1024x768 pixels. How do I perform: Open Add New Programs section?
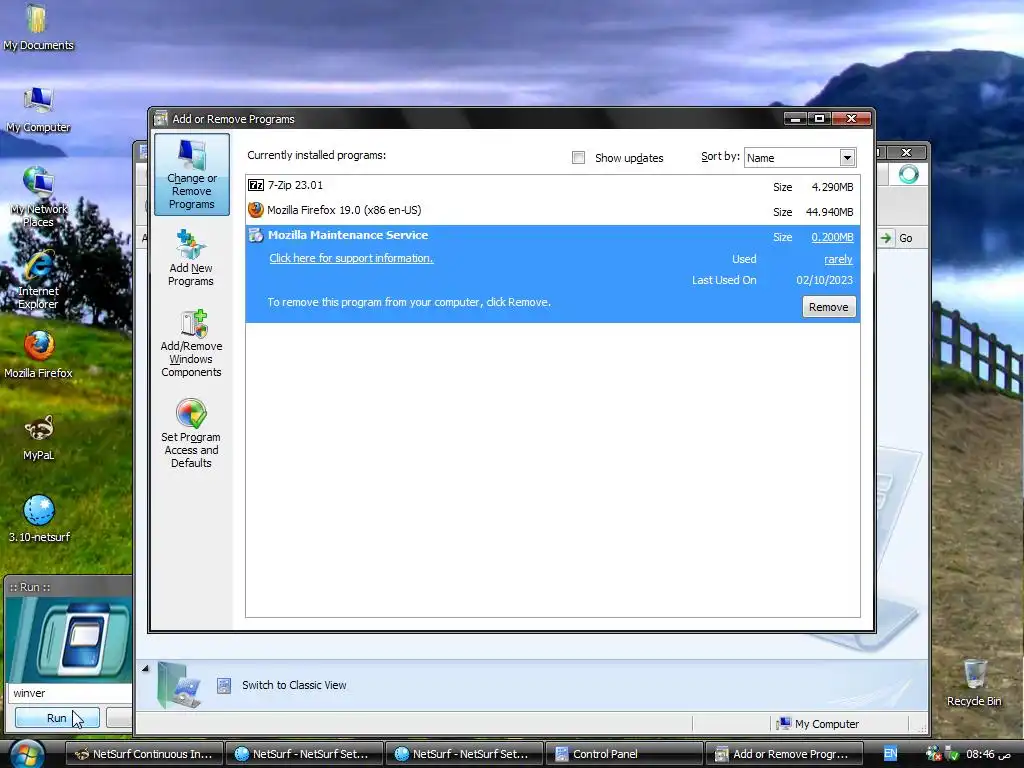point(191,257)
